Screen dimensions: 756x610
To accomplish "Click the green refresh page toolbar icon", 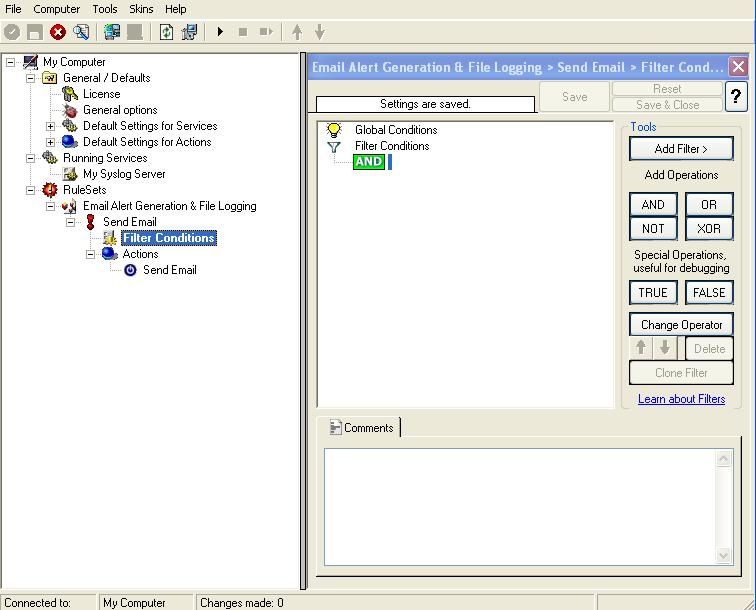I will pos(166,32).
